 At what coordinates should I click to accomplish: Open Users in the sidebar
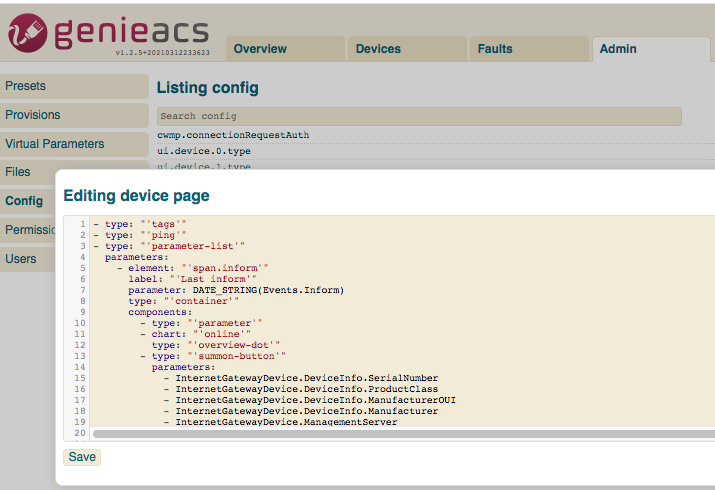tap(21, 259)
